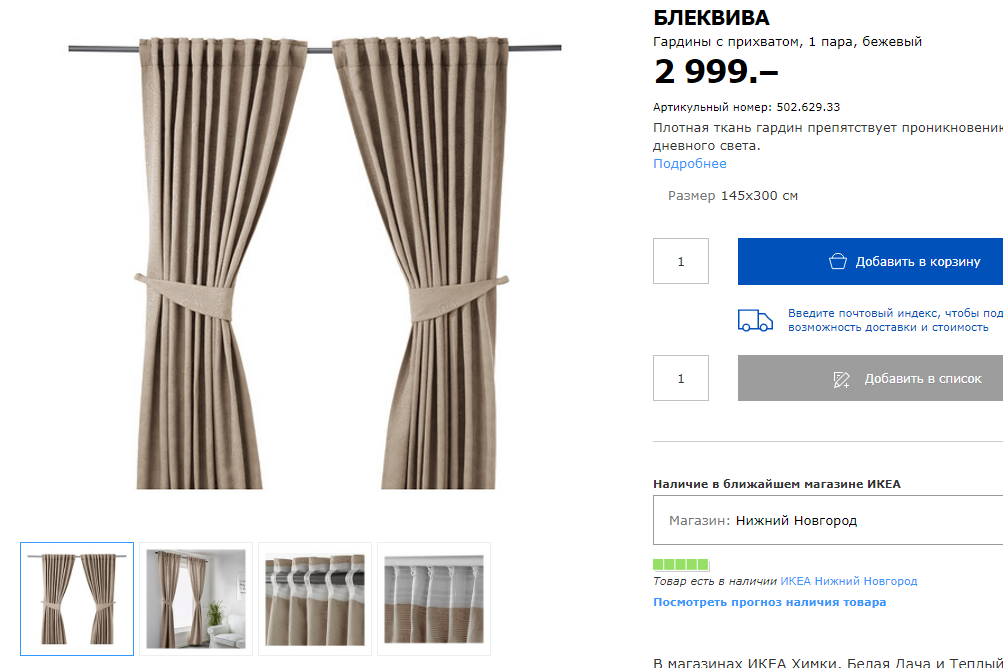1003x668 pixels.
Task: Click the postal code delivery link text
Action: tap(895, 320)
